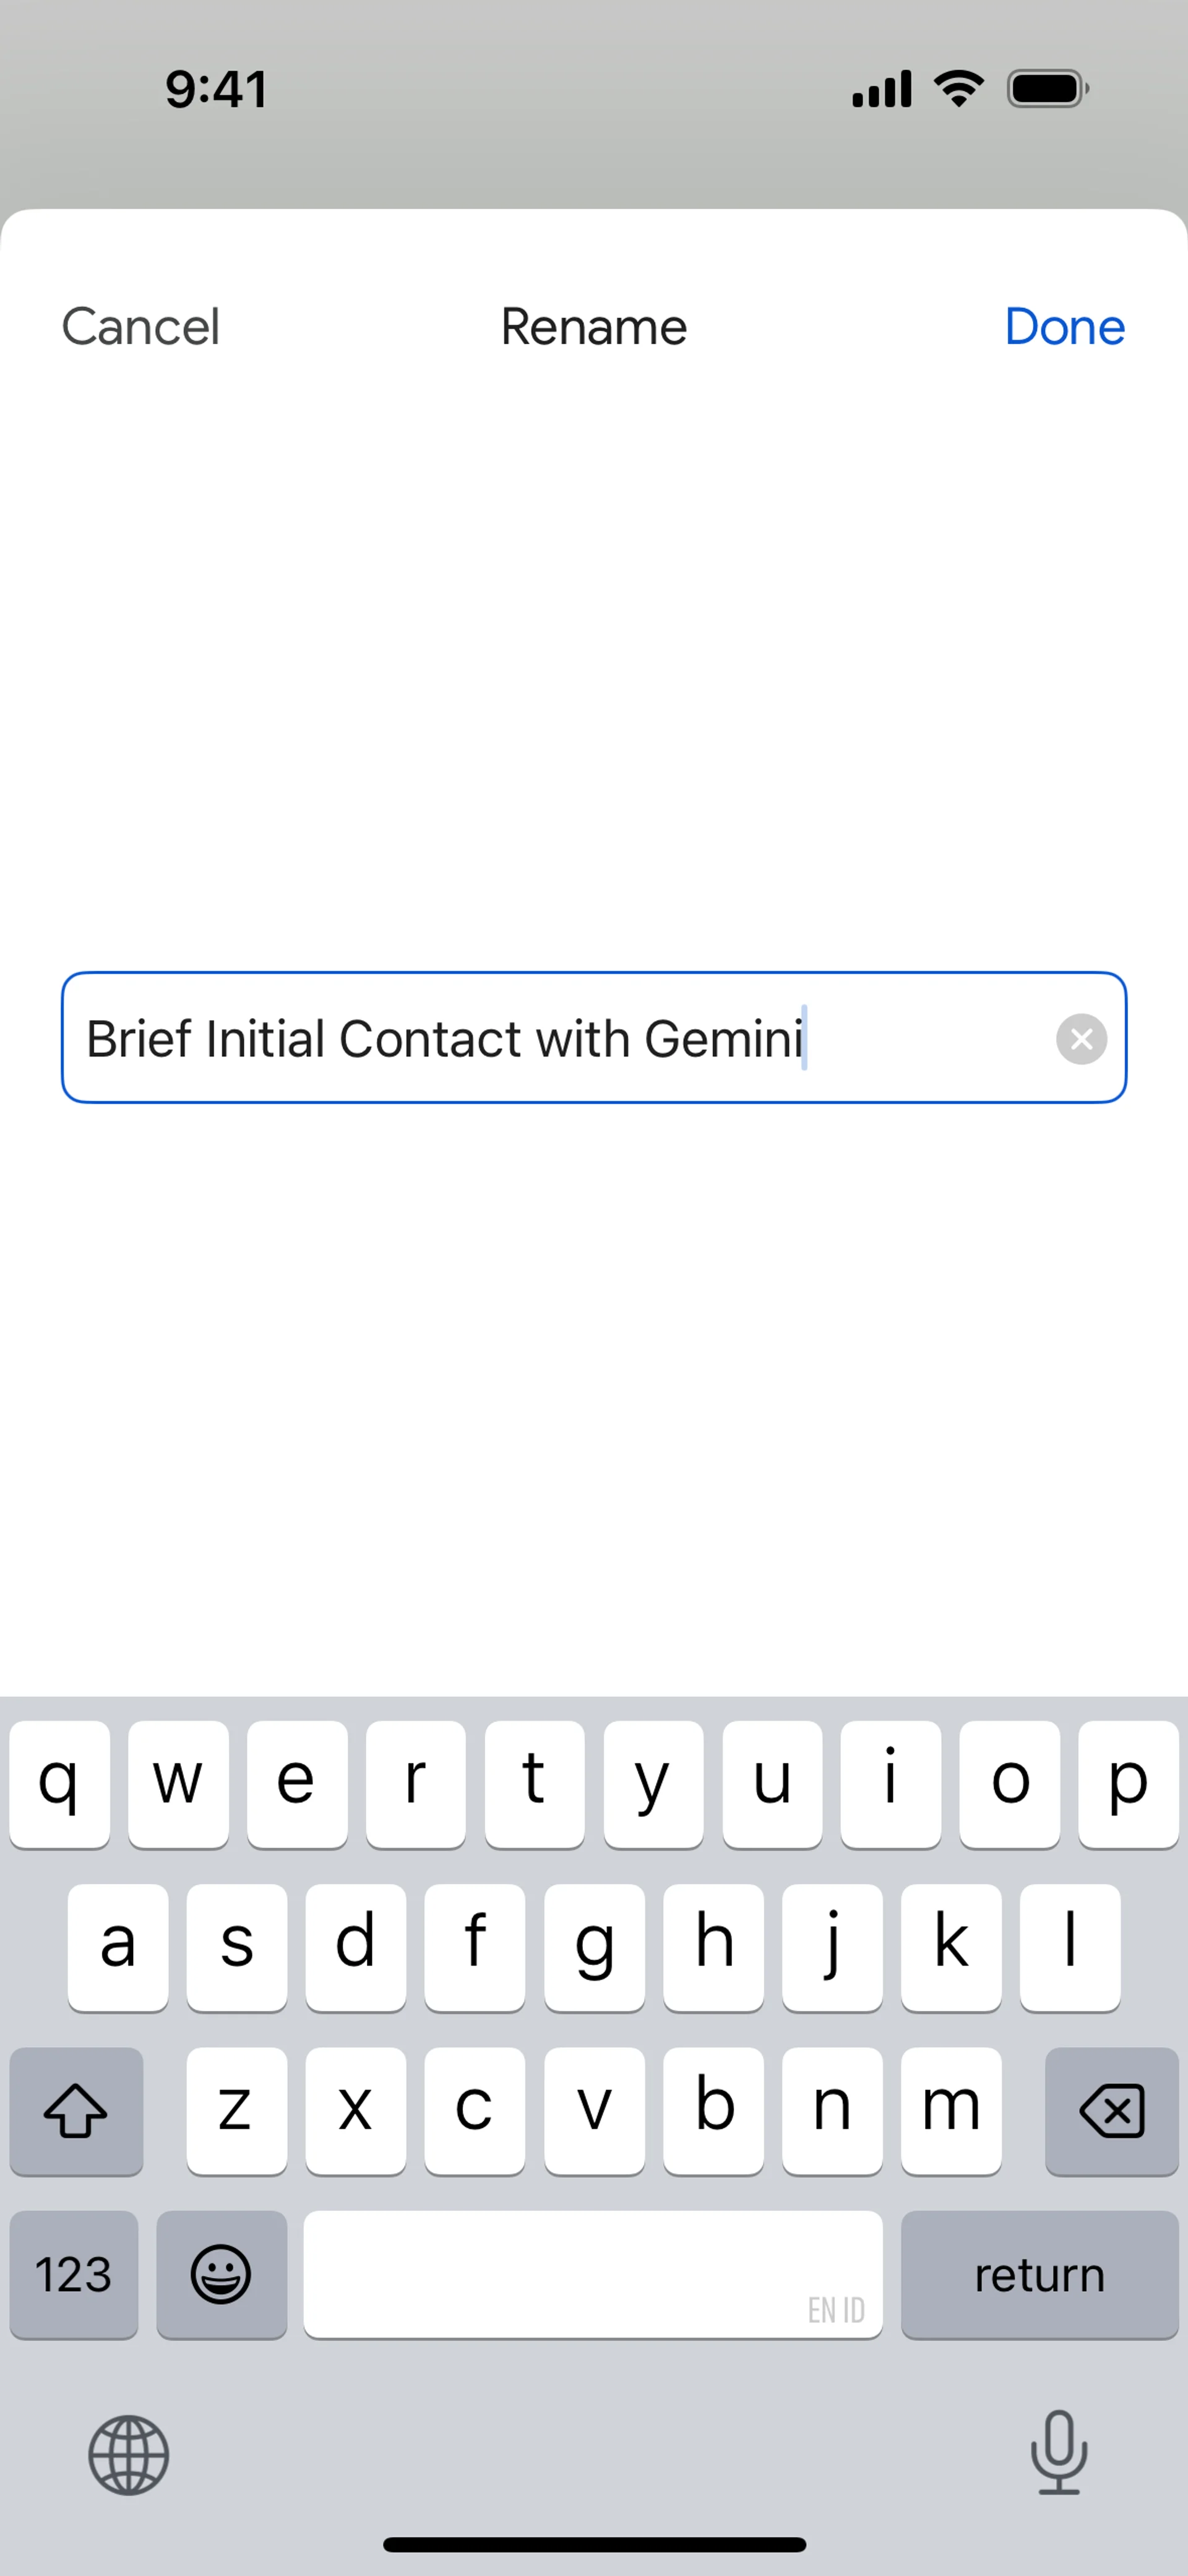Start dictation with the microphone icon
The height and width of the screenshot is (2576, 1188).
[1059, 2453]
